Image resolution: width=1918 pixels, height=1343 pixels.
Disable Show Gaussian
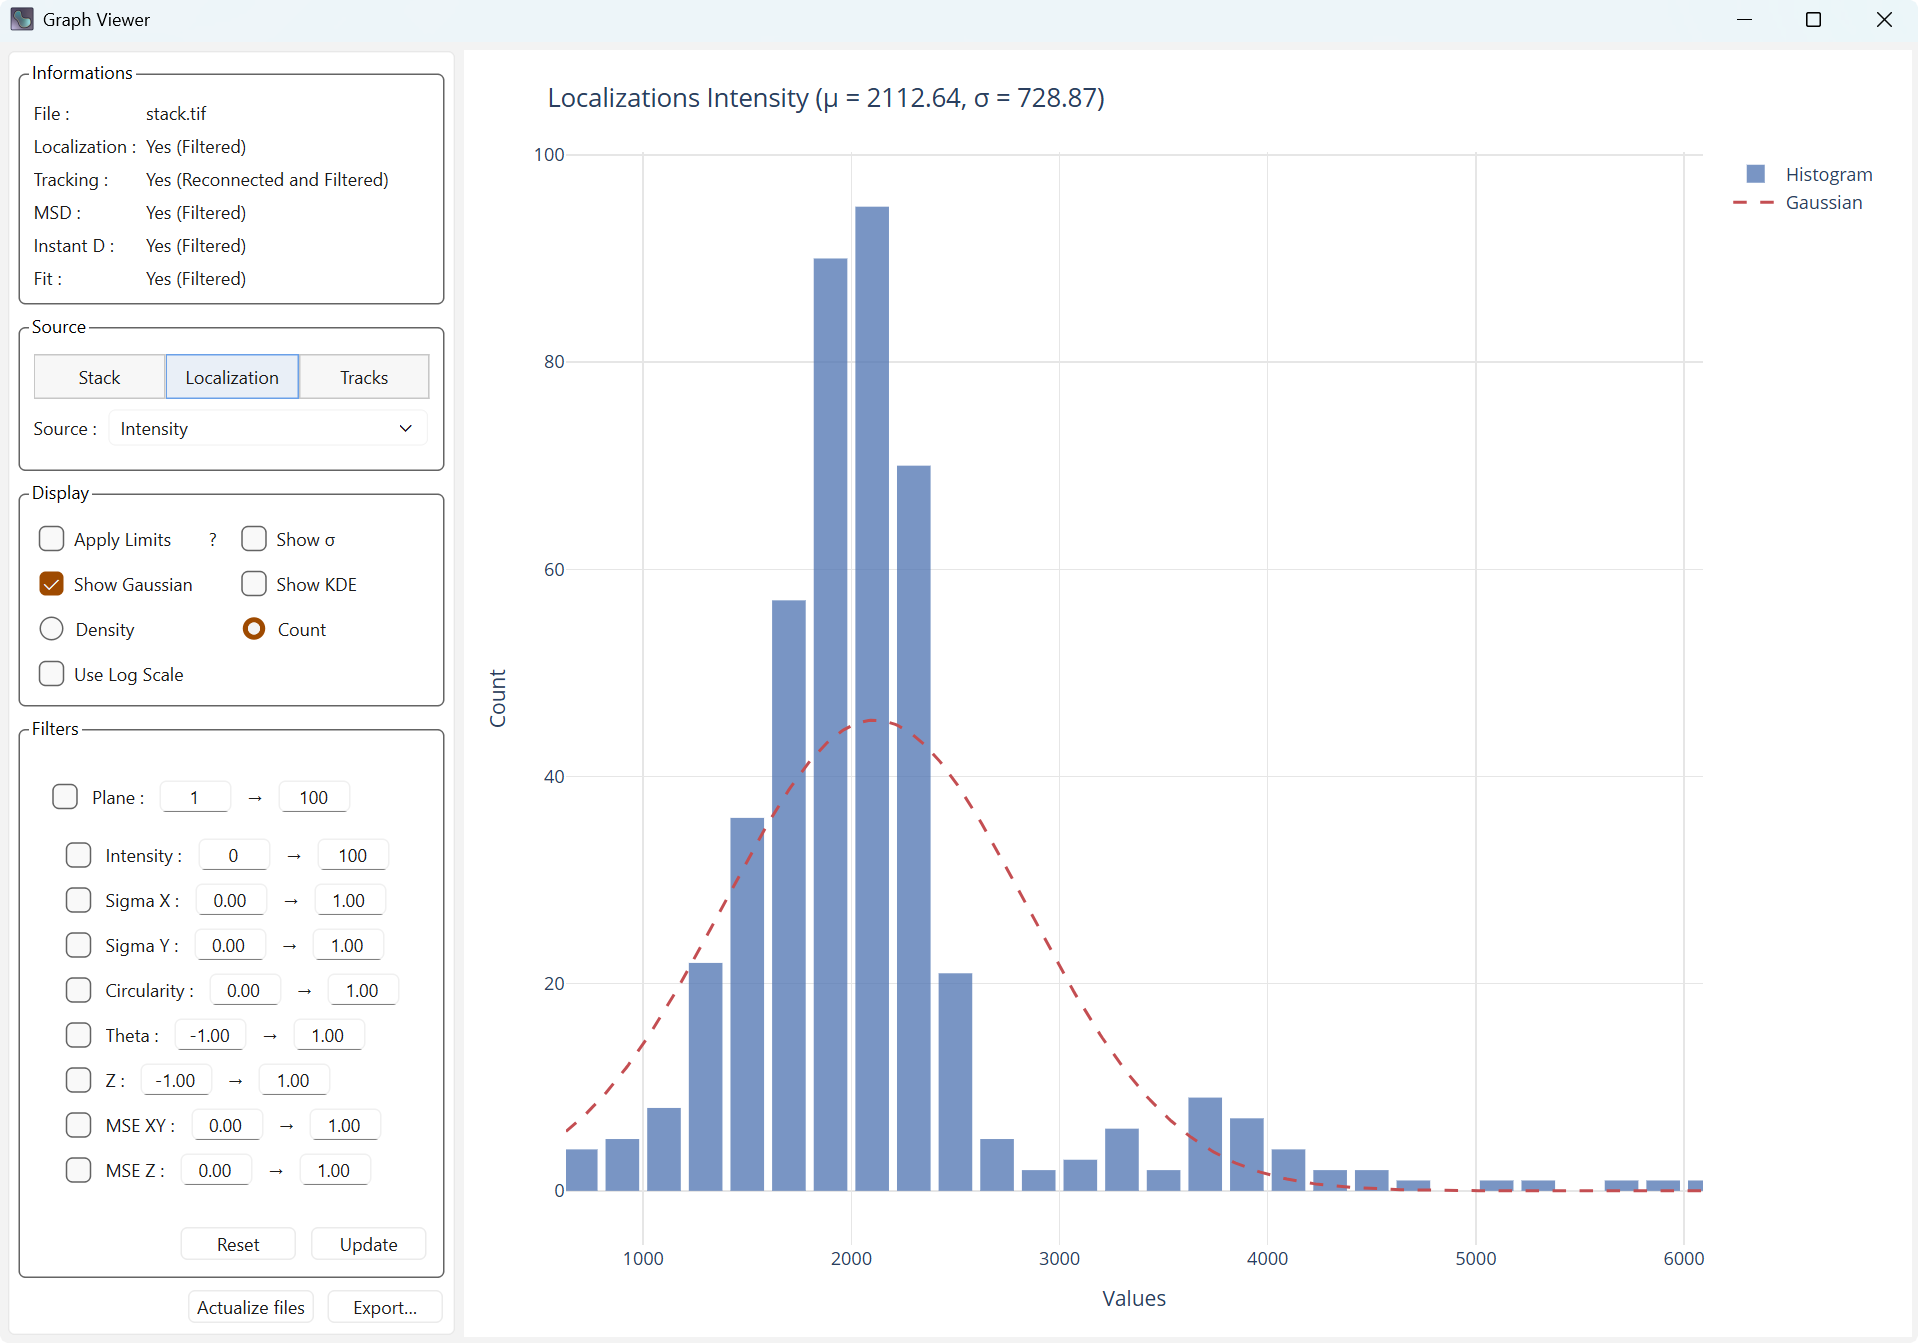[51, 584]
